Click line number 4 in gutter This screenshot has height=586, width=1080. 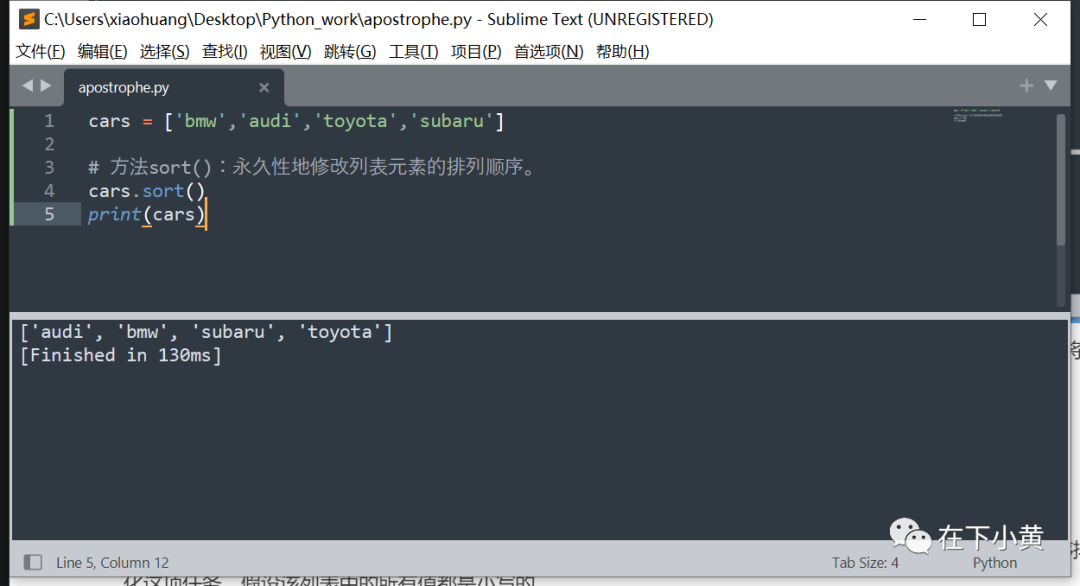point(49,191)
